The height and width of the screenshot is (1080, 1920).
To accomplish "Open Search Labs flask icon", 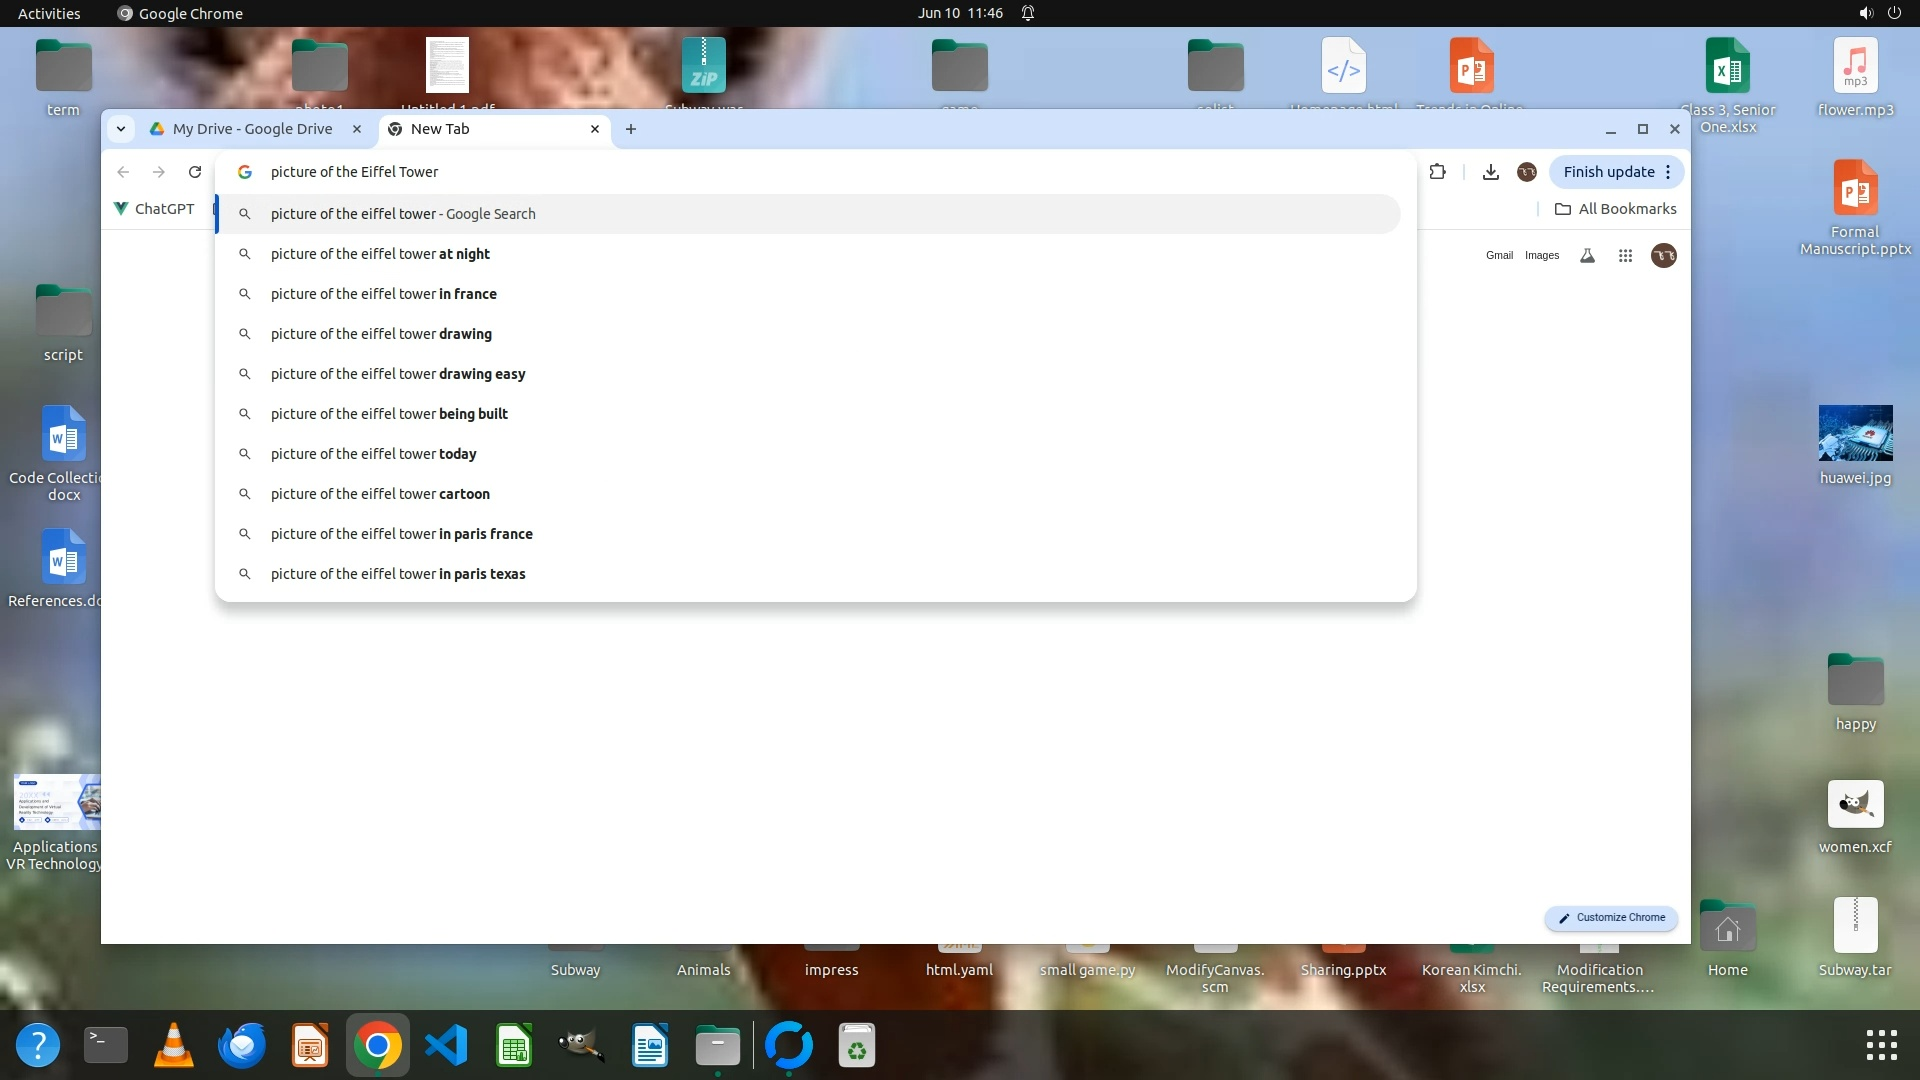I will coord(1587,256).
